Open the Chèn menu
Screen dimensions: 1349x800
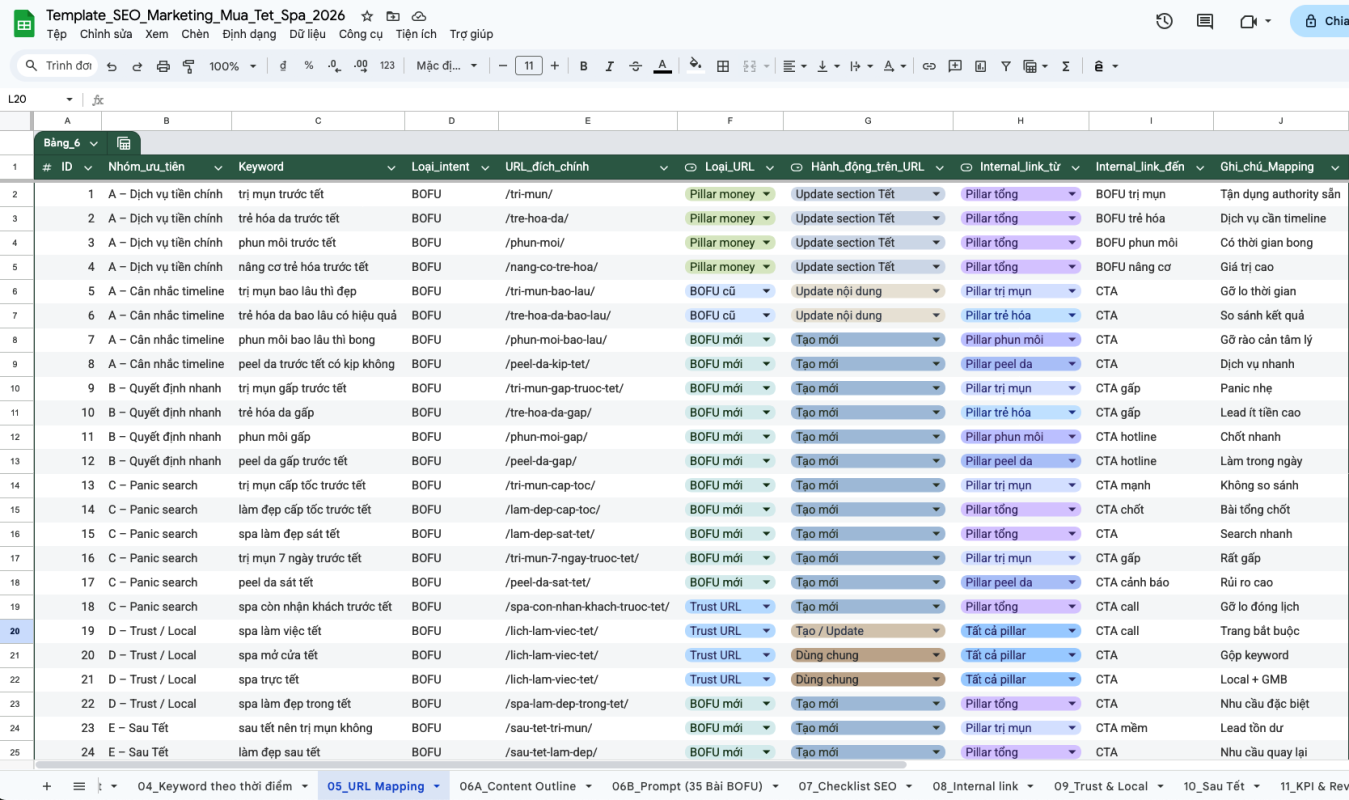click(x=195, y=34)
